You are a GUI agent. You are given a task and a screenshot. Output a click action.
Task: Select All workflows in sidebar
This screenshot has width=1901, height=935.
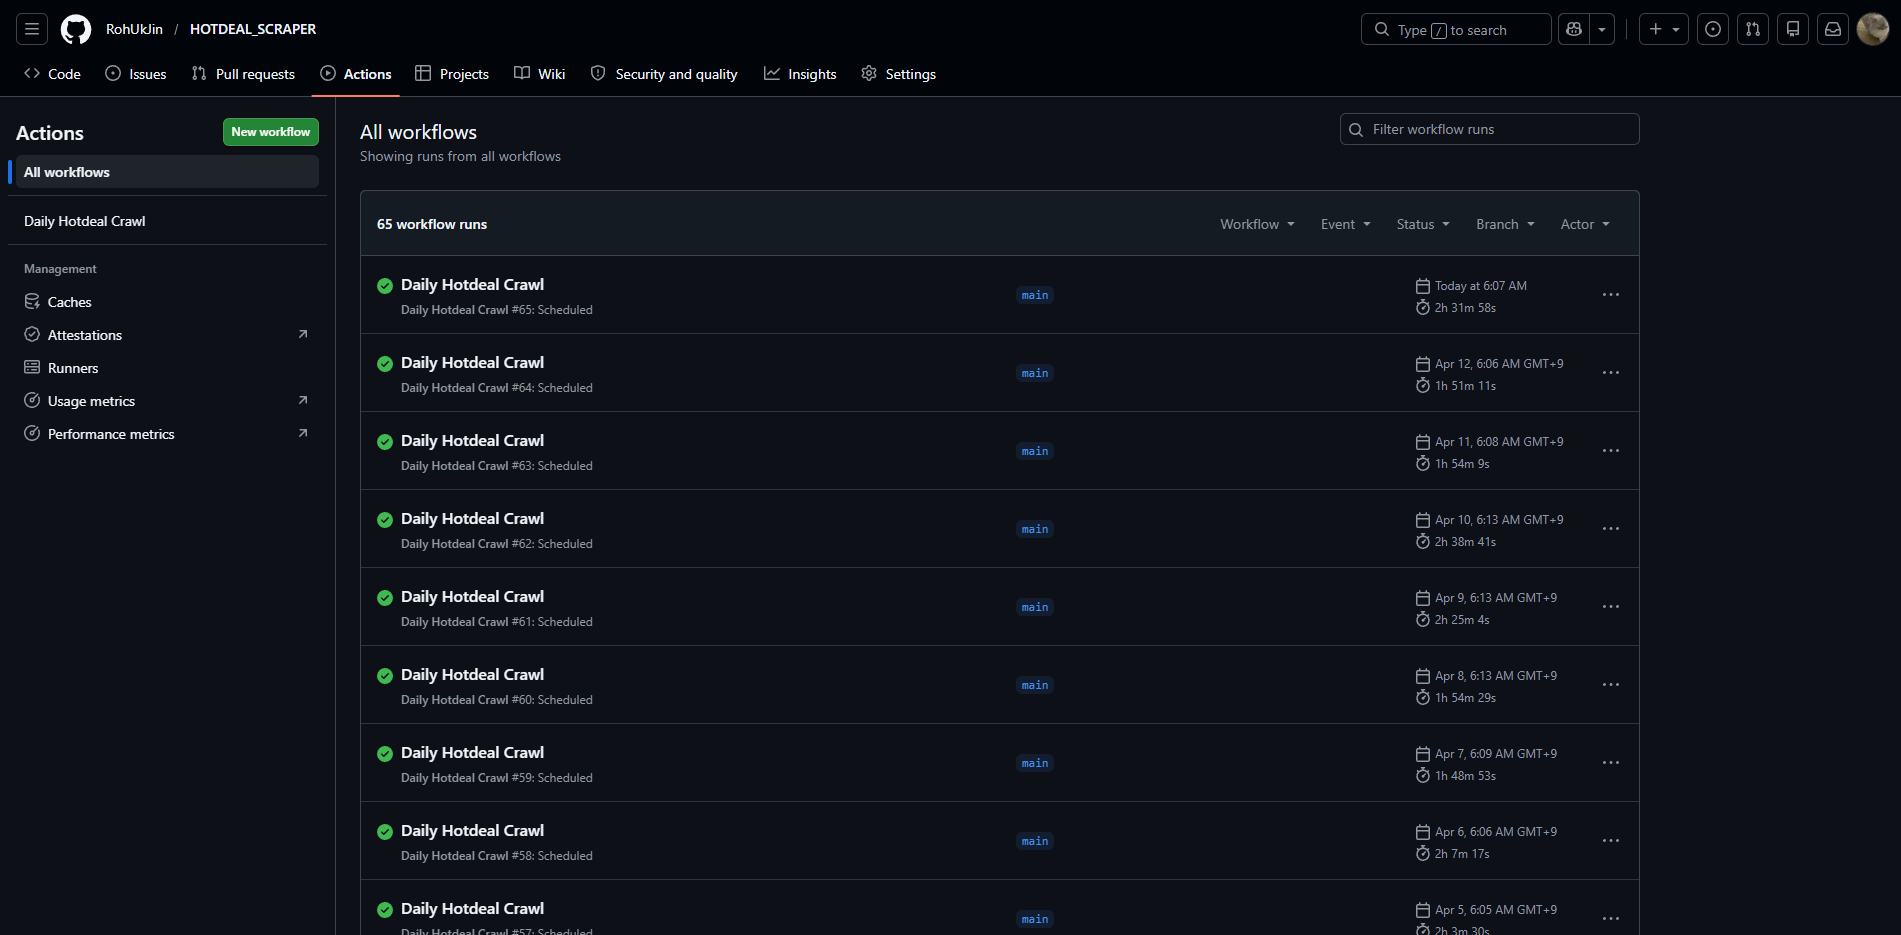tap(167, 172)
